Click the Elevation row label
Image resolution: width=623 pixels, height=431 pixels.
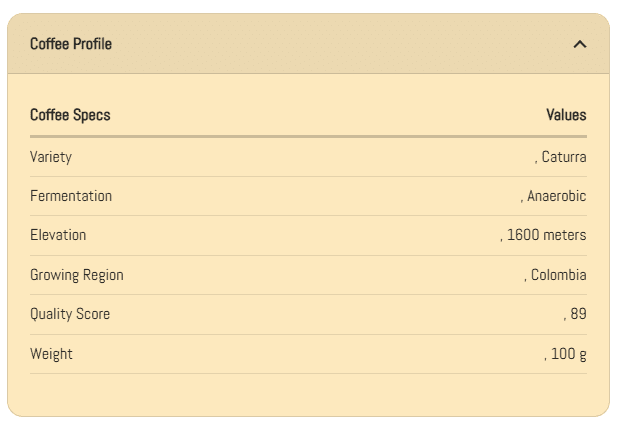coord(58,235)
